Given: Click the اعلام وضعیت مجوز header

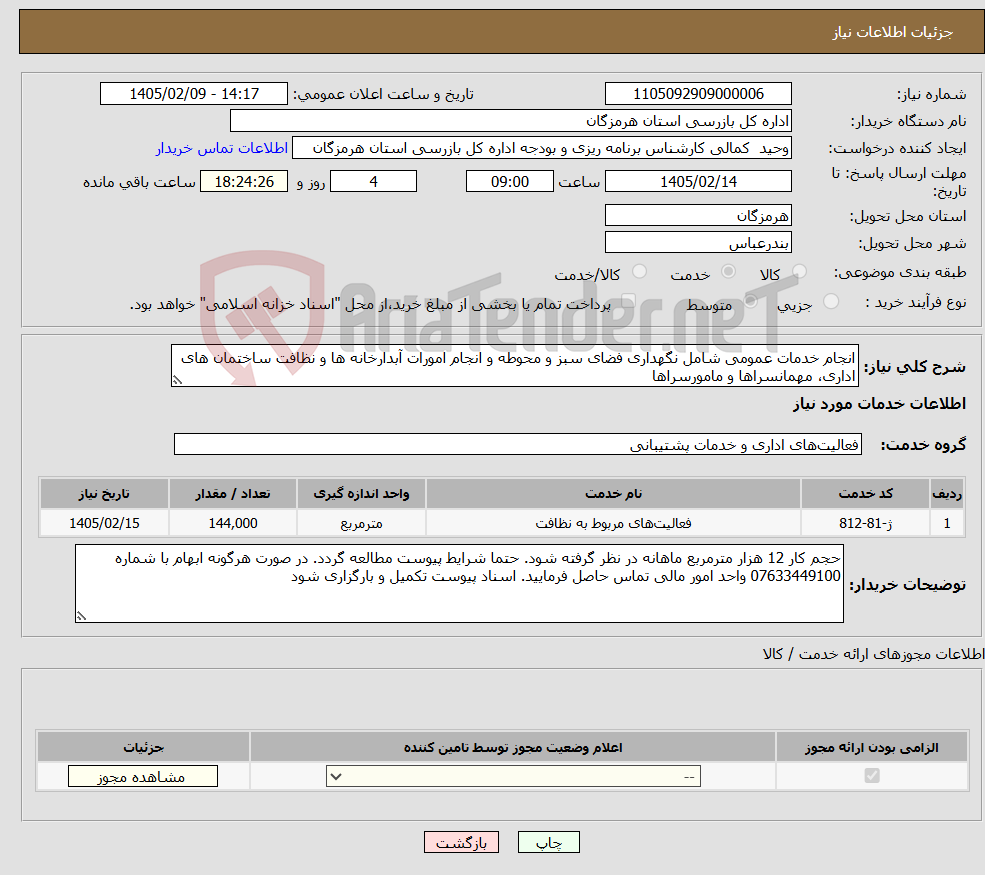Looking at the screenshot, I should pyautogui.click(x=513, y=747).
